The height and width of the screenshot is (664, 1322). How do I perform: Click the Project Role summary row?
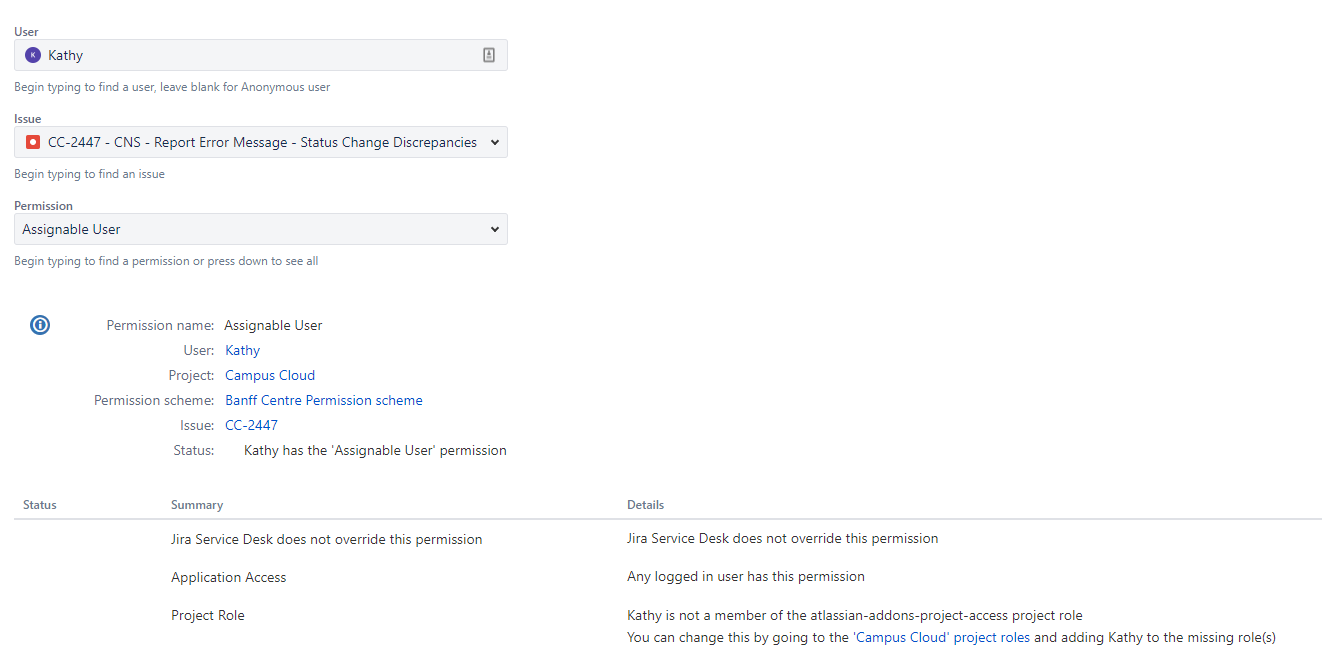208,615
